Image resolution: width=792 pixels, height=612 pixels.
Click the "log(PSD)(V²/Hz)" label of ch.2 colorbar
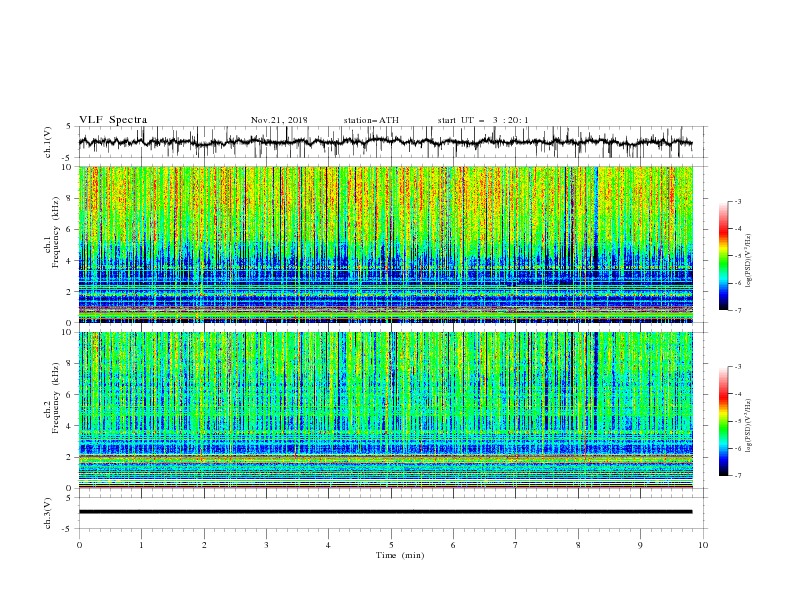748,426
